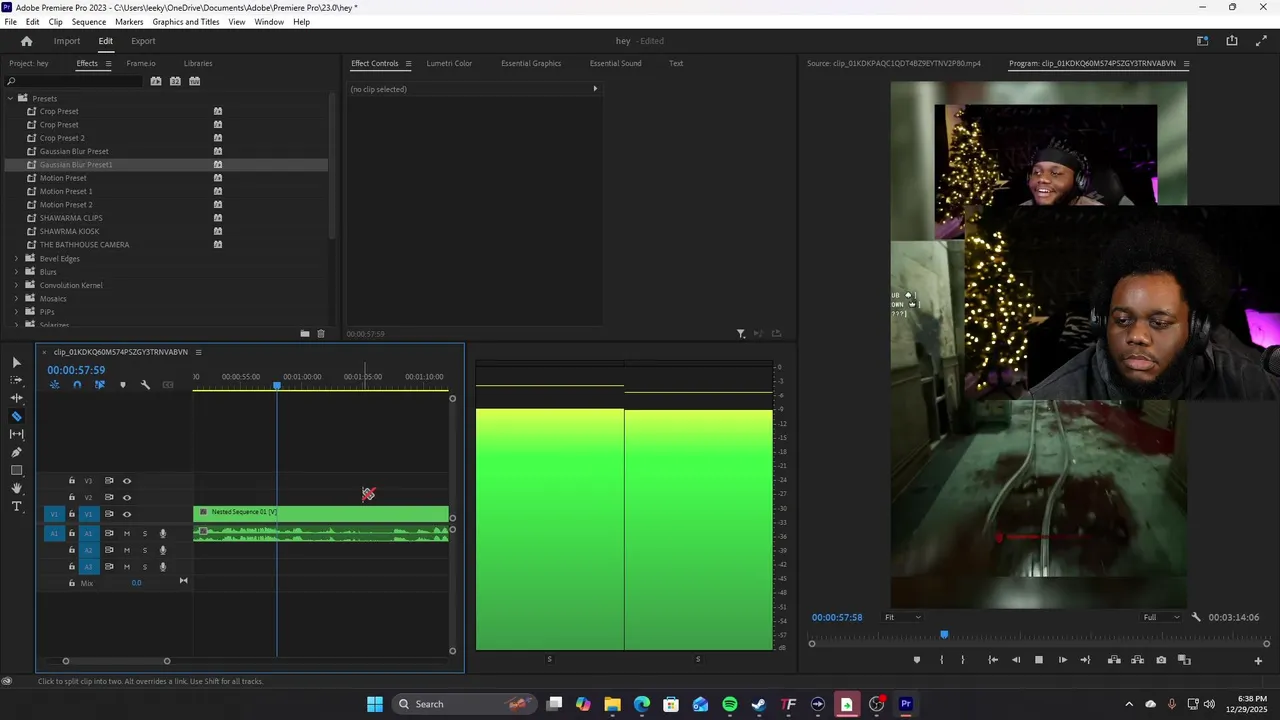Expand the PiPs folder
Screen dimensions: 1280x720
tap(16, 312)
